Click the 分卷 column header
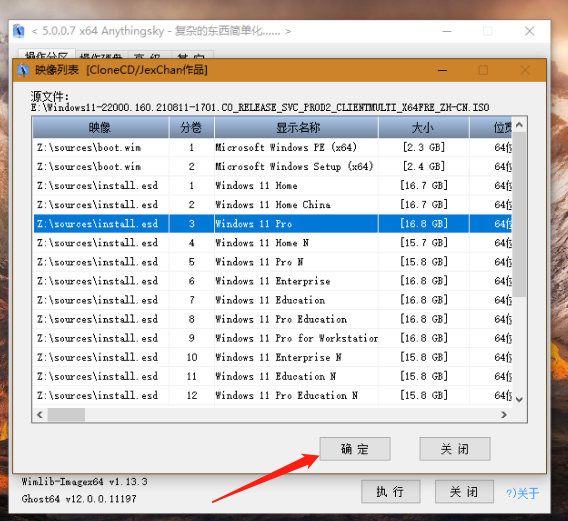 pyautogui.click(x=192, y=128)
